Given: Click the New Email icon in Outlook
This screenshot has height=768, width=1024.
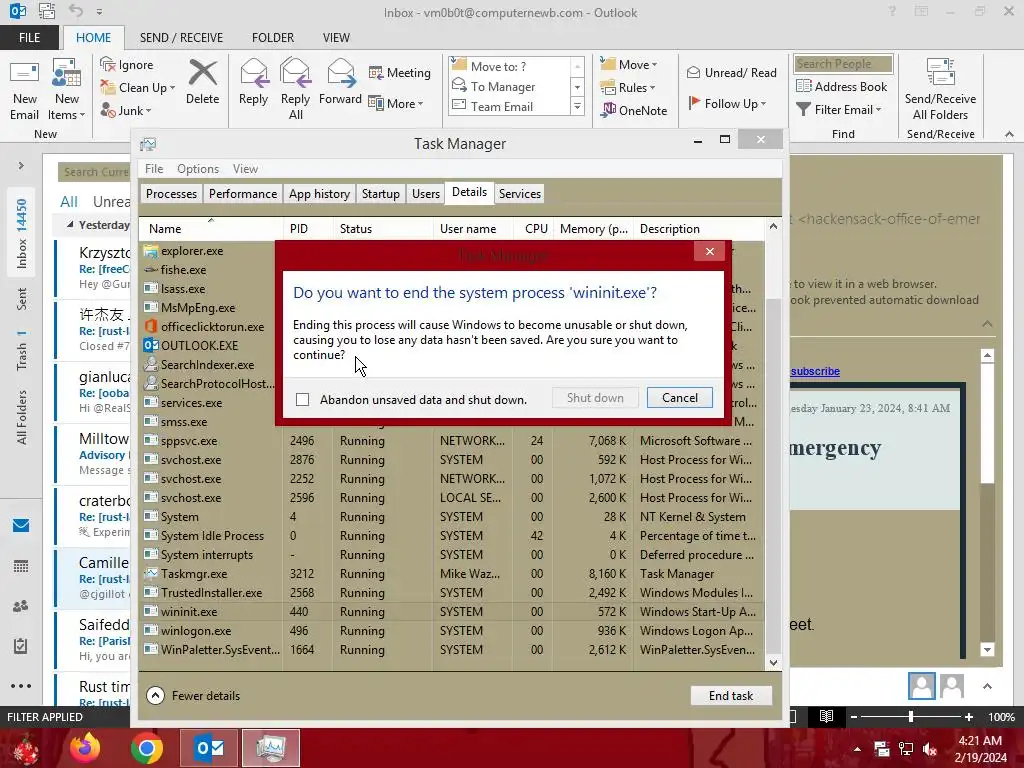Looking at the screenshot, I should pyautogui.click(x=25, y=90).
